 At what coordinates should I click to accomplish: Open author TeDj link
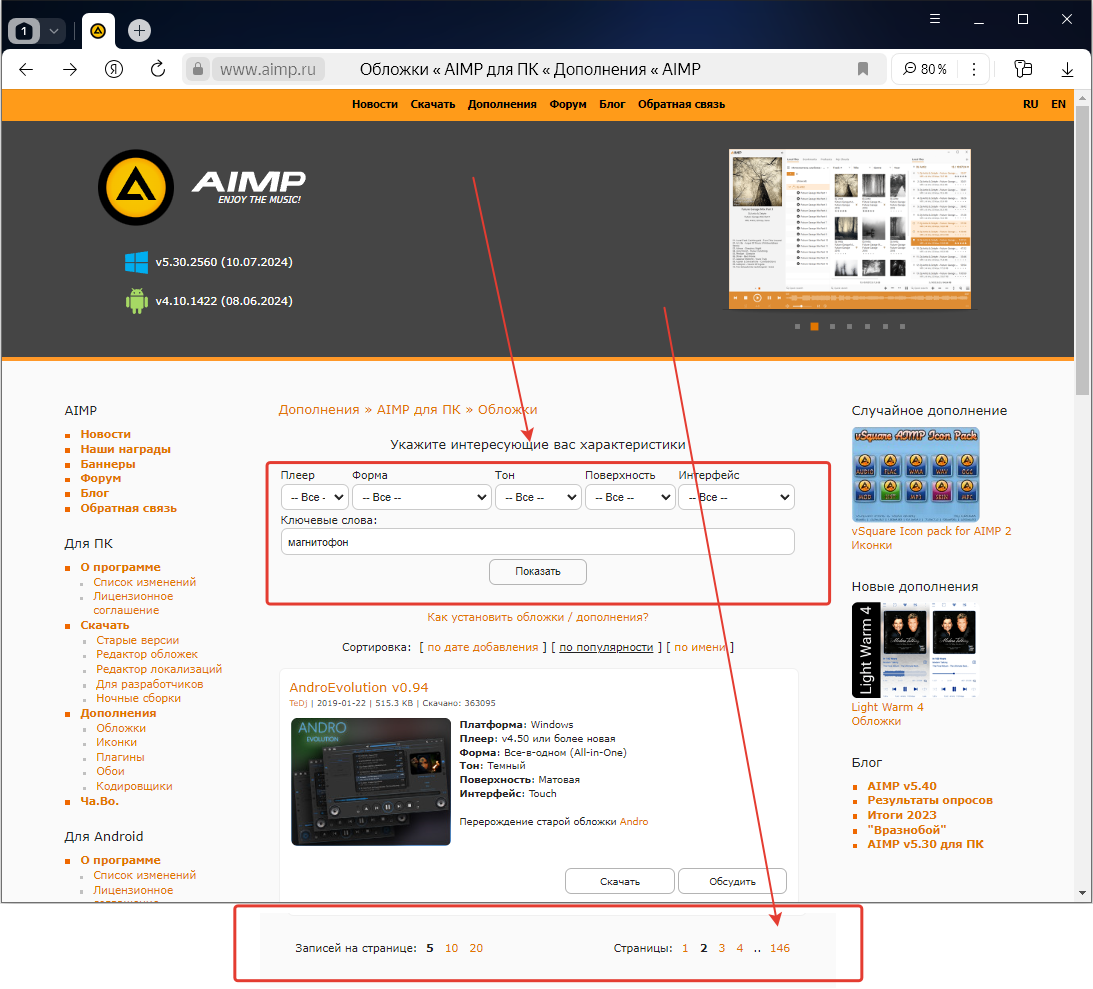point(298,703)
